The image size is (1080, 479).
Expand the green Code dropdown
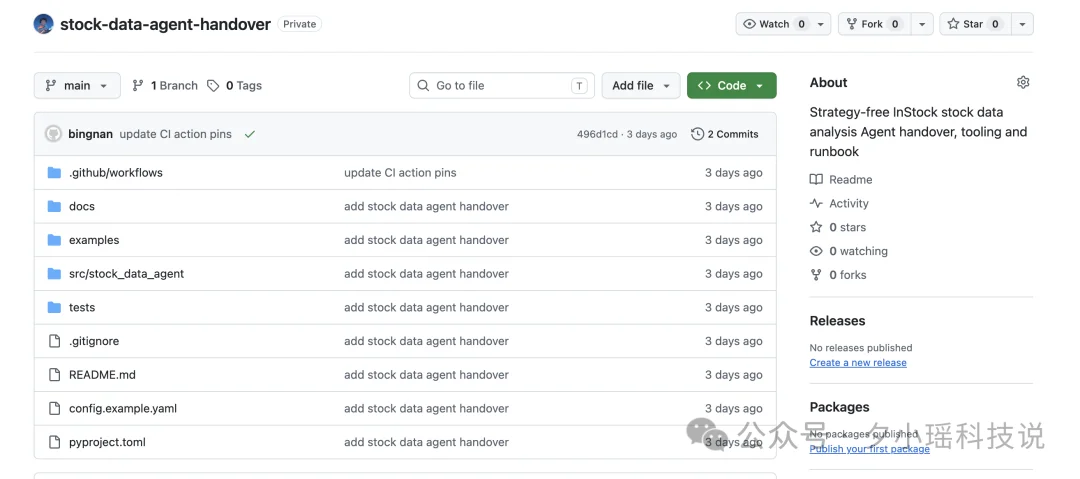[731, 85]
